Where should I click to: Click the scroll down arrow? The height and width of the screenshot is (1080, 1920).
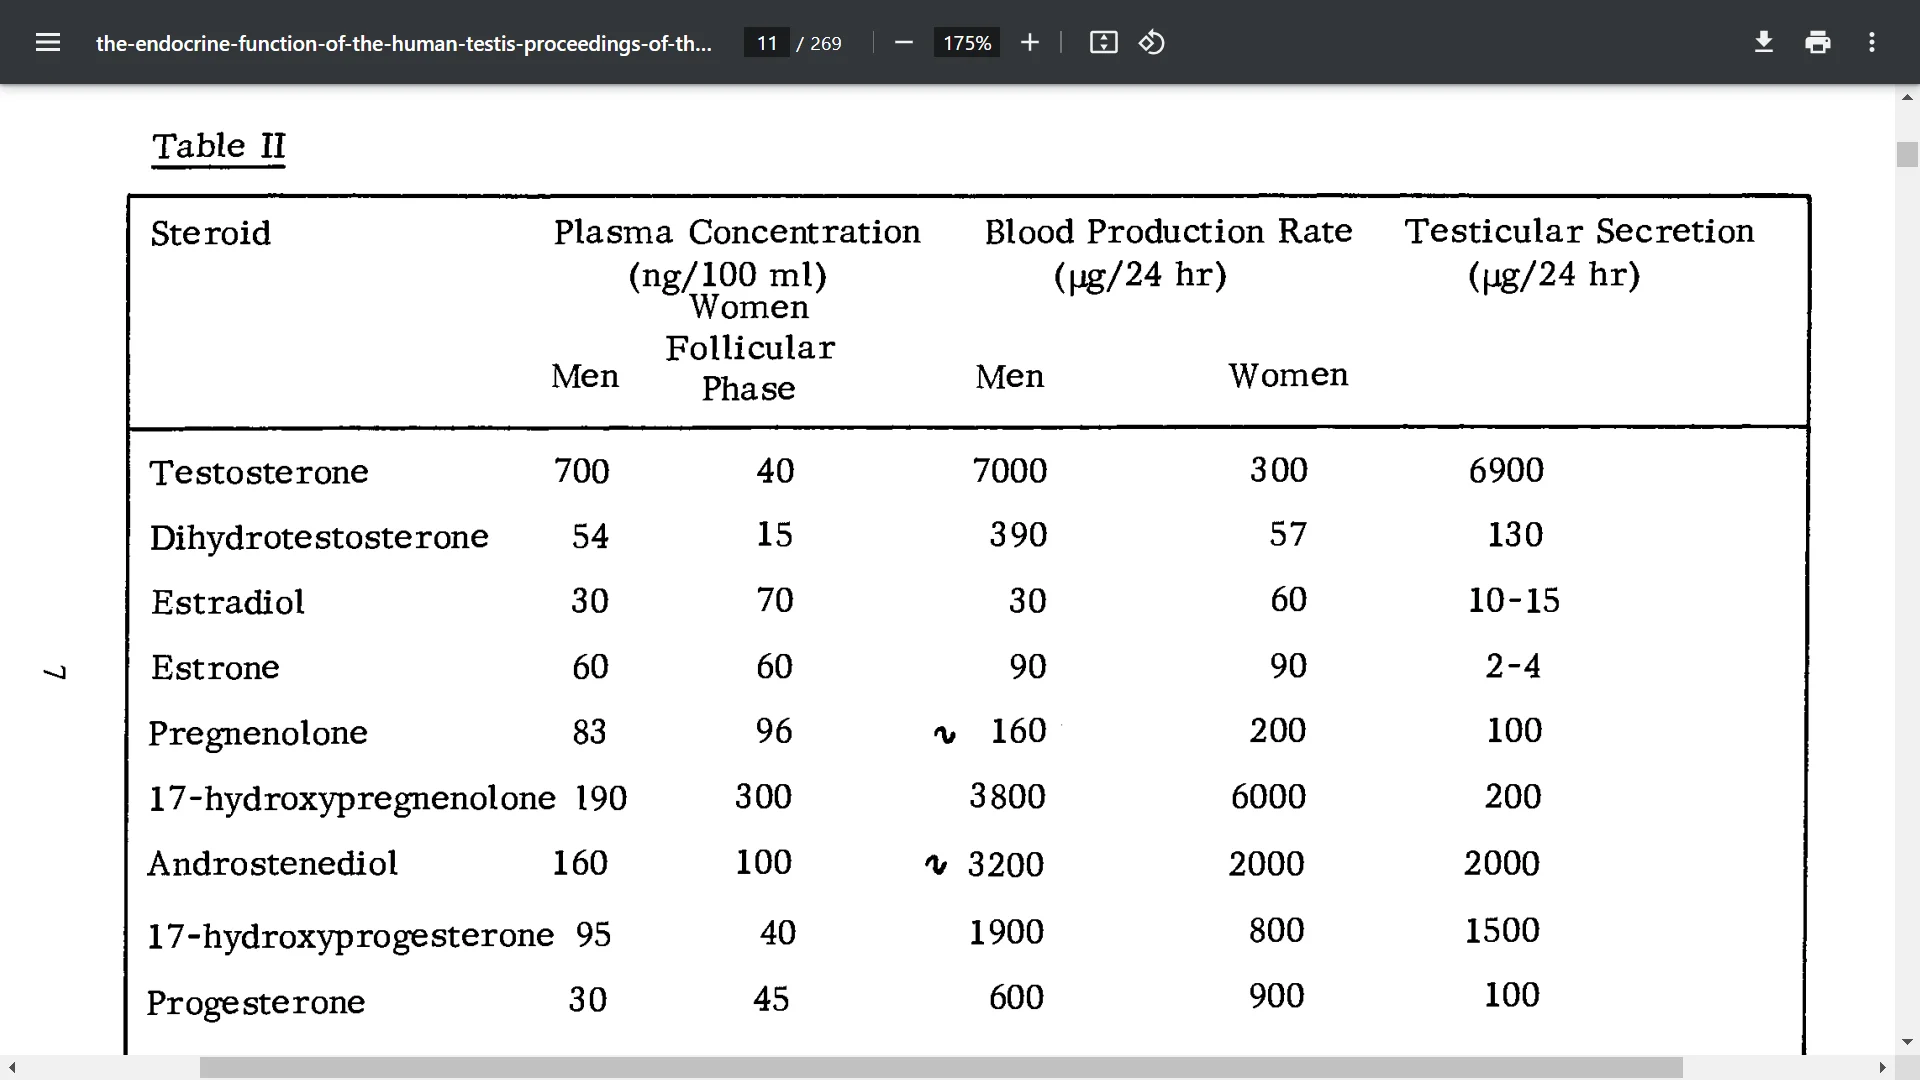point(1907,1042)
